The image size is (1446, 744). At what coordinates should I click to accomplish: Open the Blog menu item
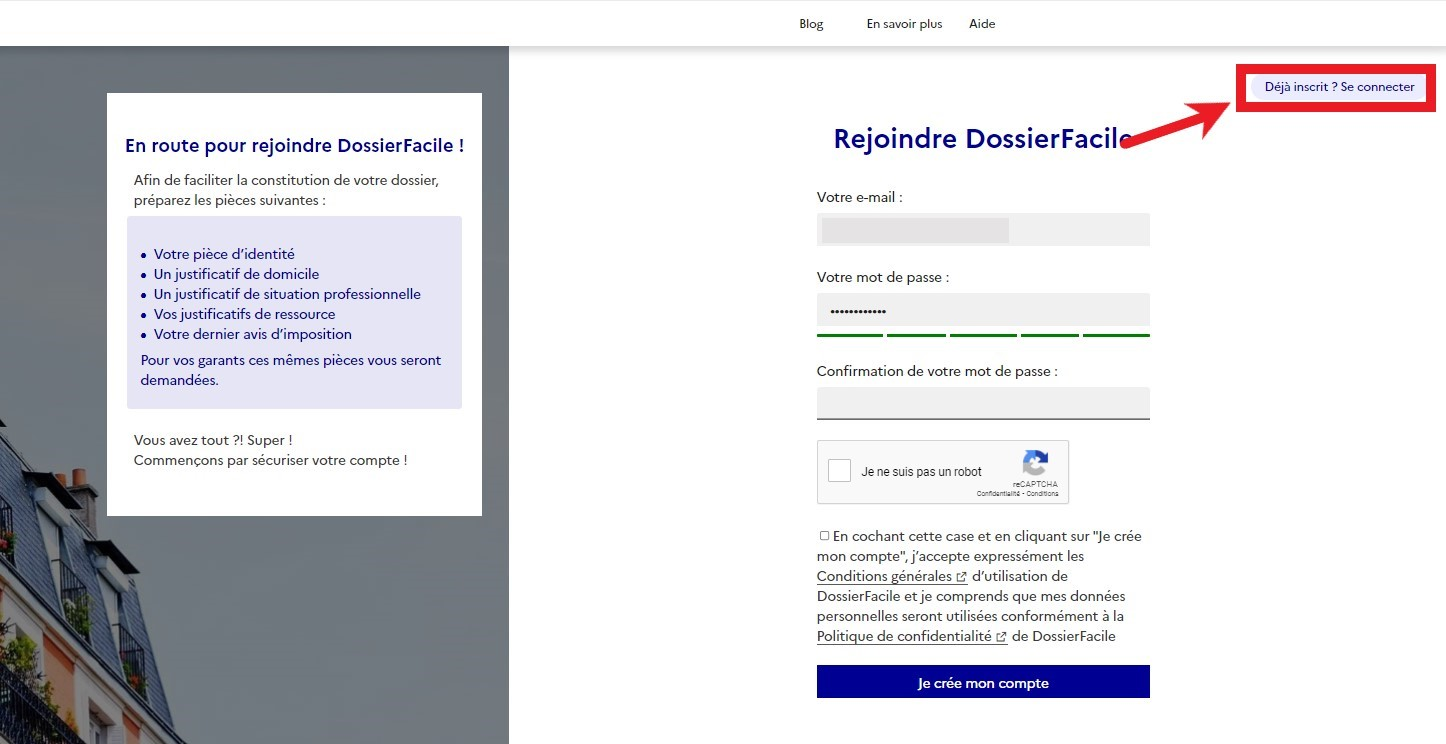click(x=811, y=24)
